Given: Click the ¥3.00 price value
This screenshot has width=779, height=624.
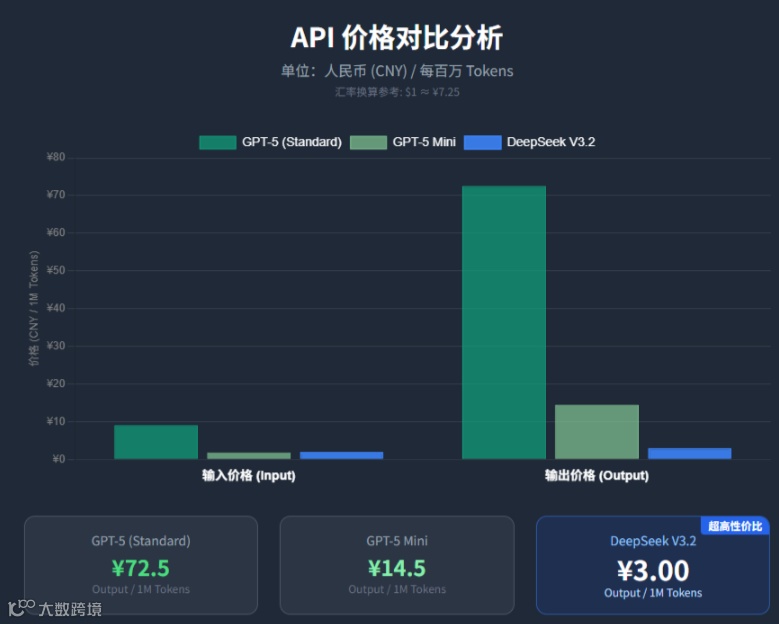Looking at the screenshot, I should coord(653,570).
